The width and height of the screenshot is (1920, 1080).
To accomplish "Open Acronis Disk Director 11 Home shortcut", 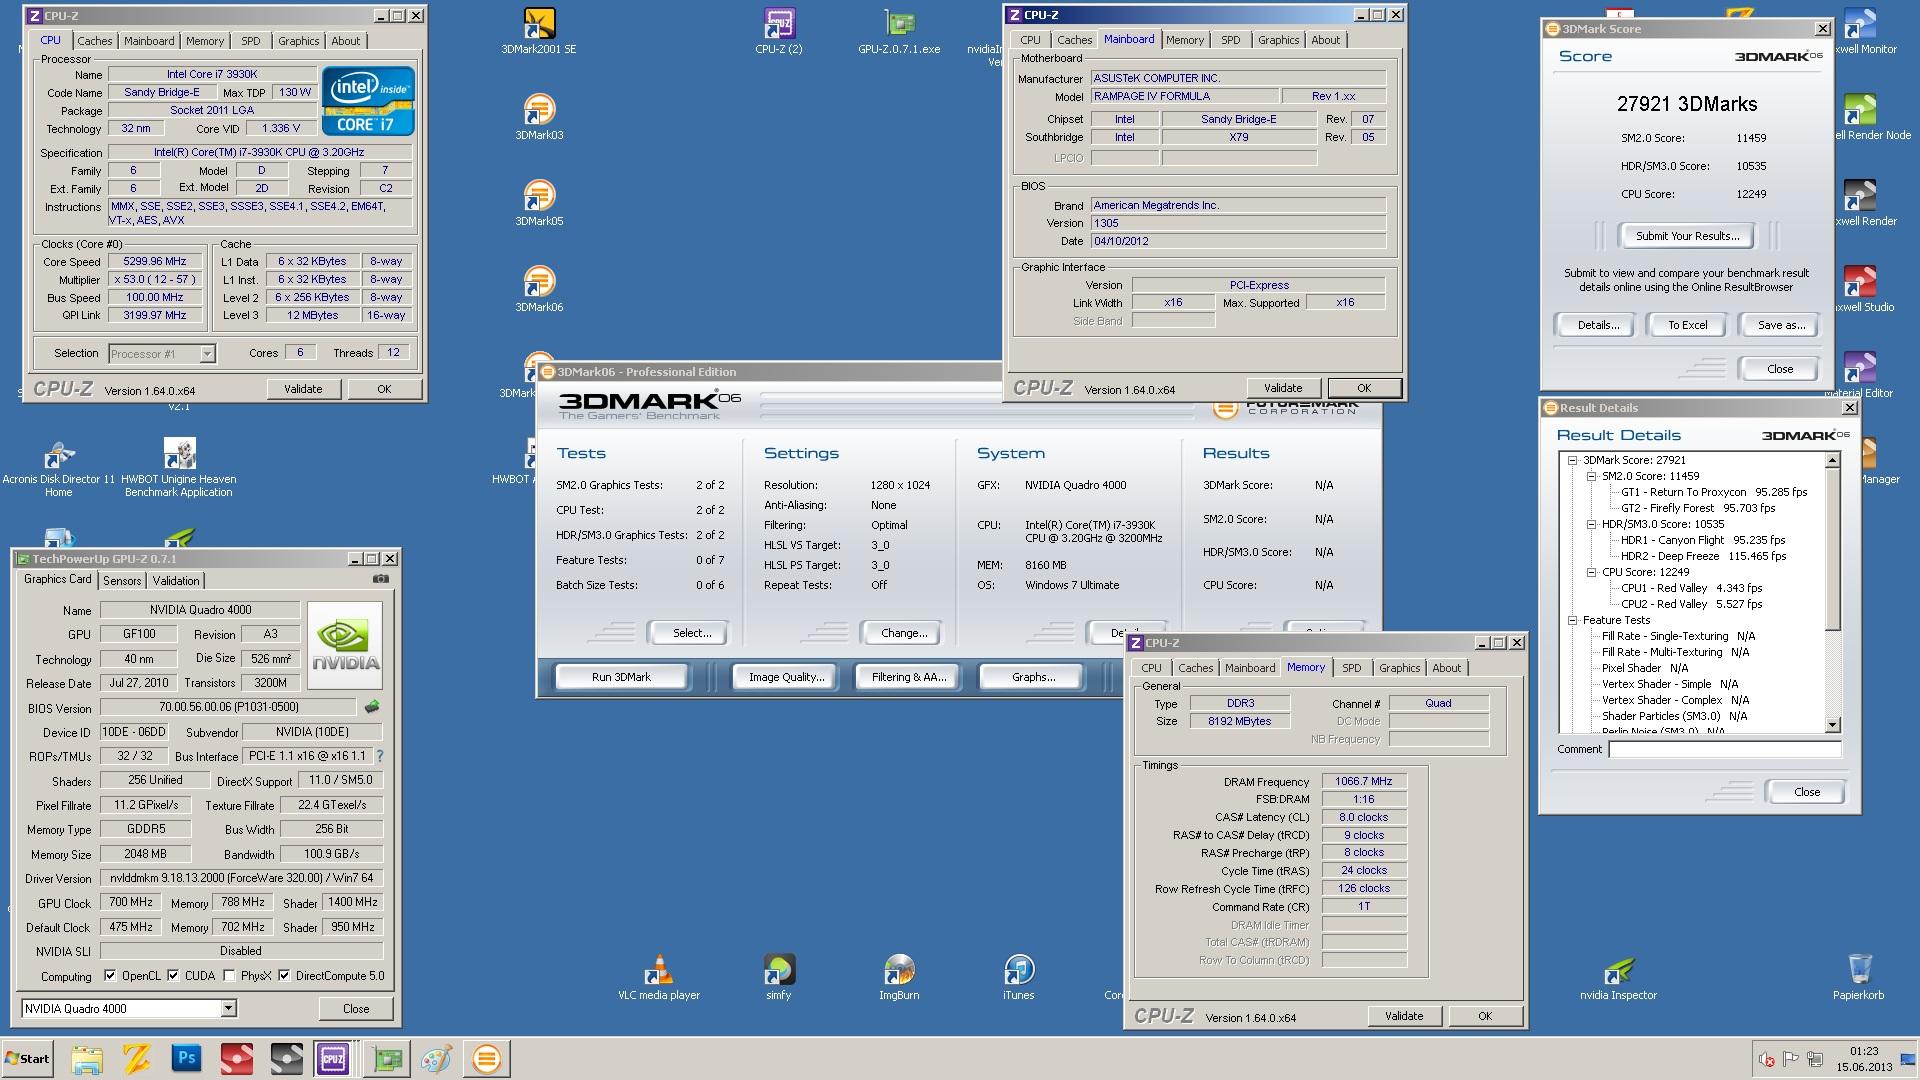I will coord(58,469).
